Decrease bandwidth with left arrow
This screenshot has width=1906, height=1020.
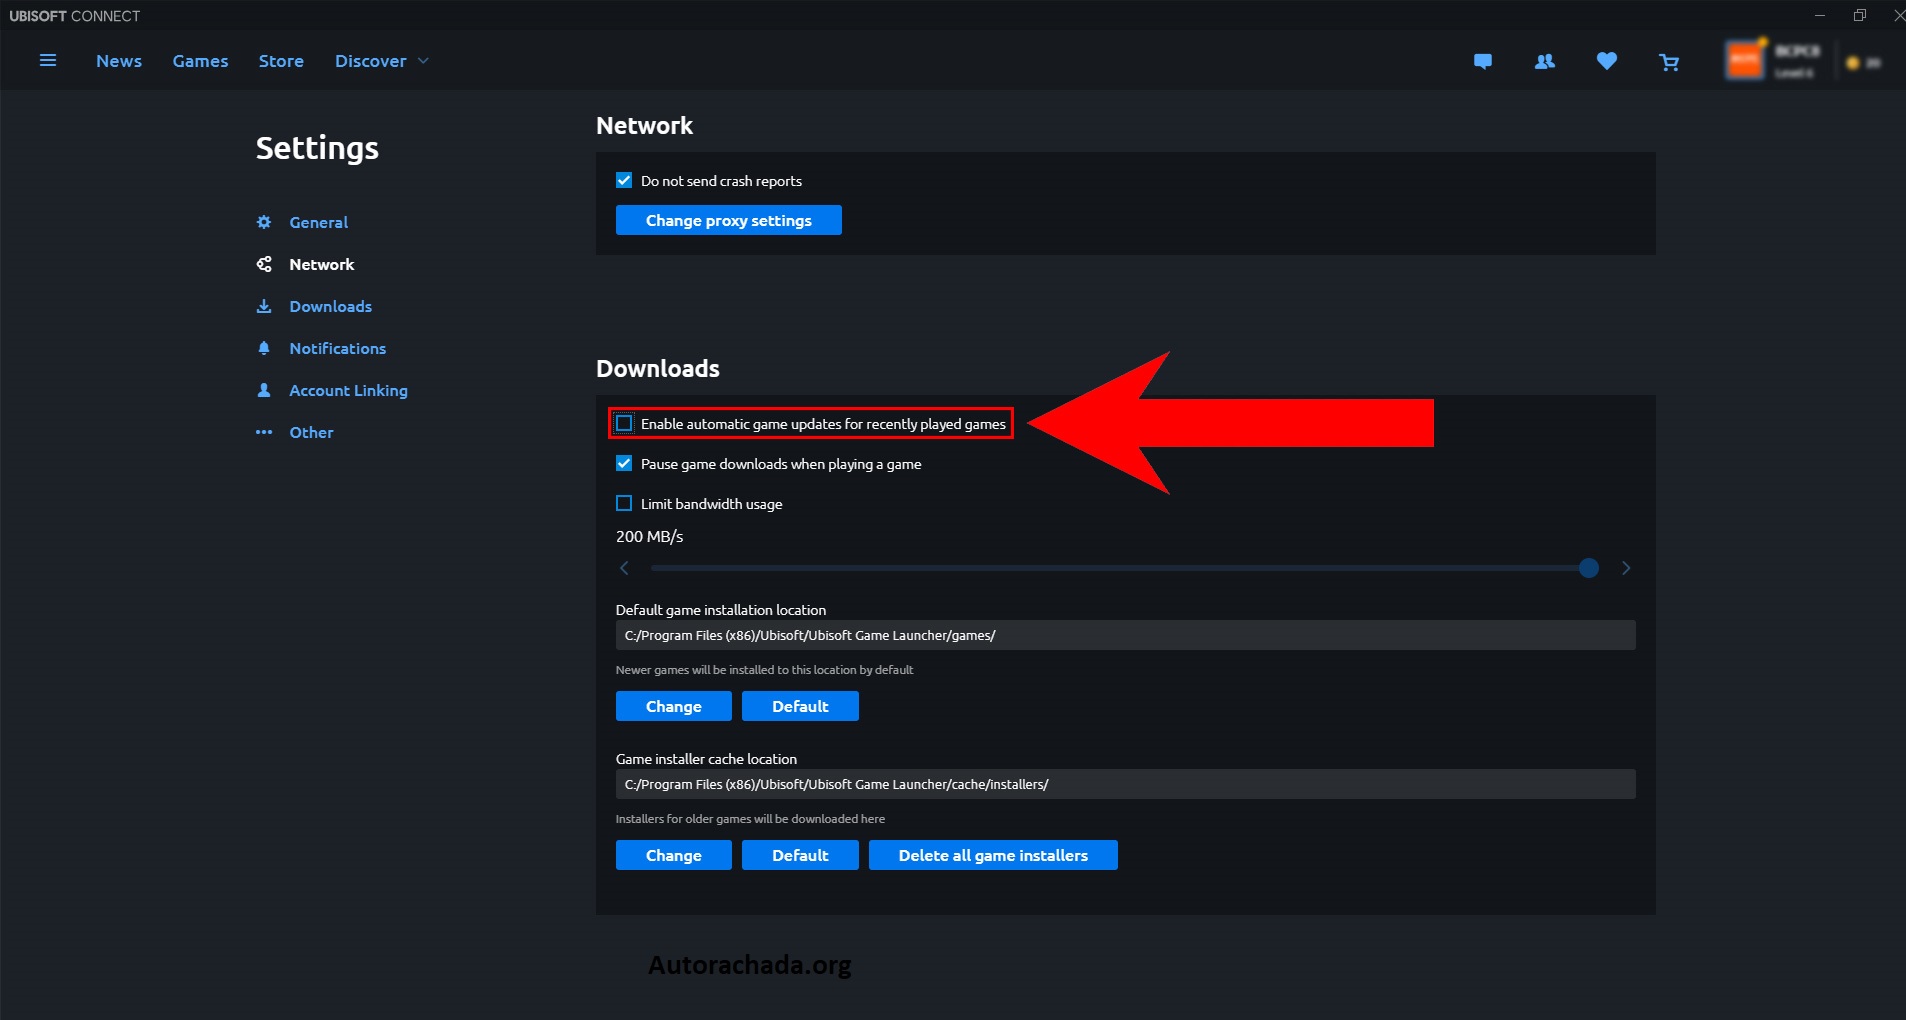pos(624,568)
